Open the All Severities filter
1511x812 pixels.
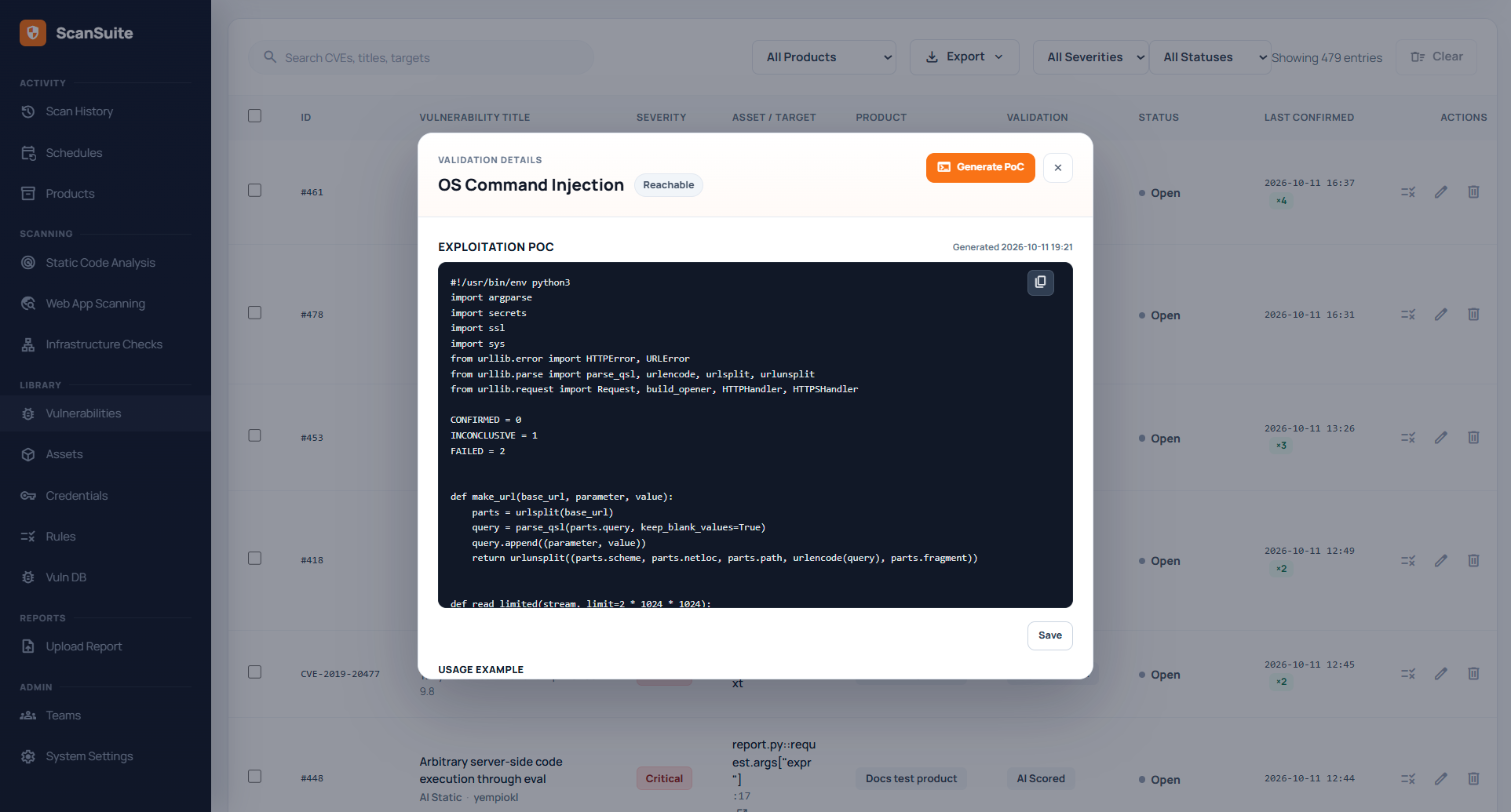click(x=1091, y=57)
